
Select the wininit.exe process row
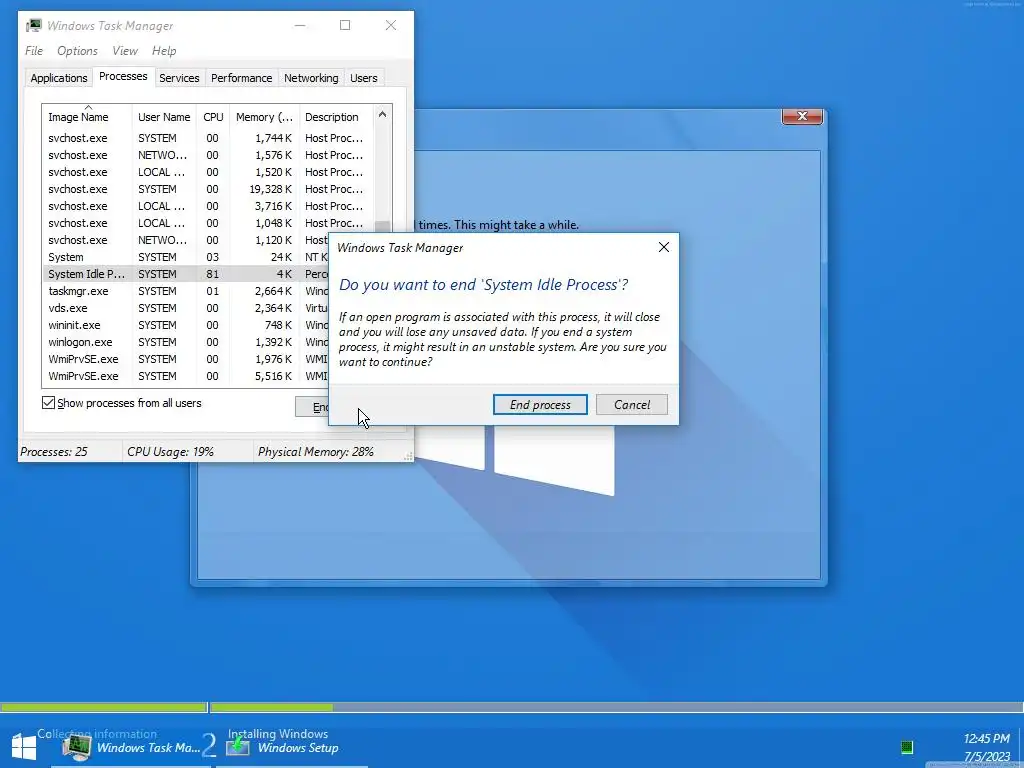point(186,325)
